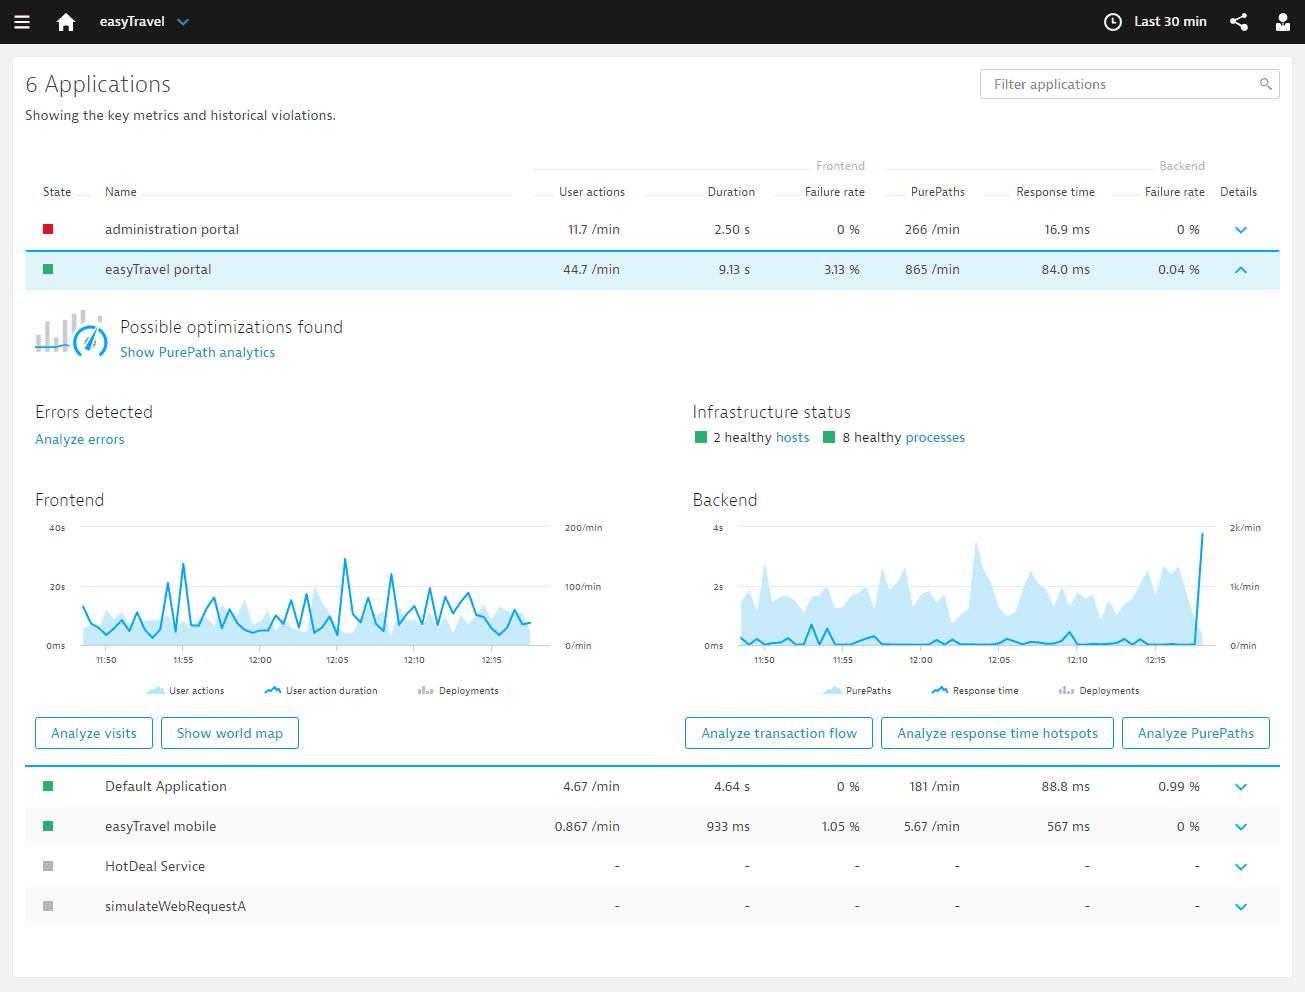Click Analyze response time hotspots button
Screen dimensions: 1305x992
coord(997,733)
